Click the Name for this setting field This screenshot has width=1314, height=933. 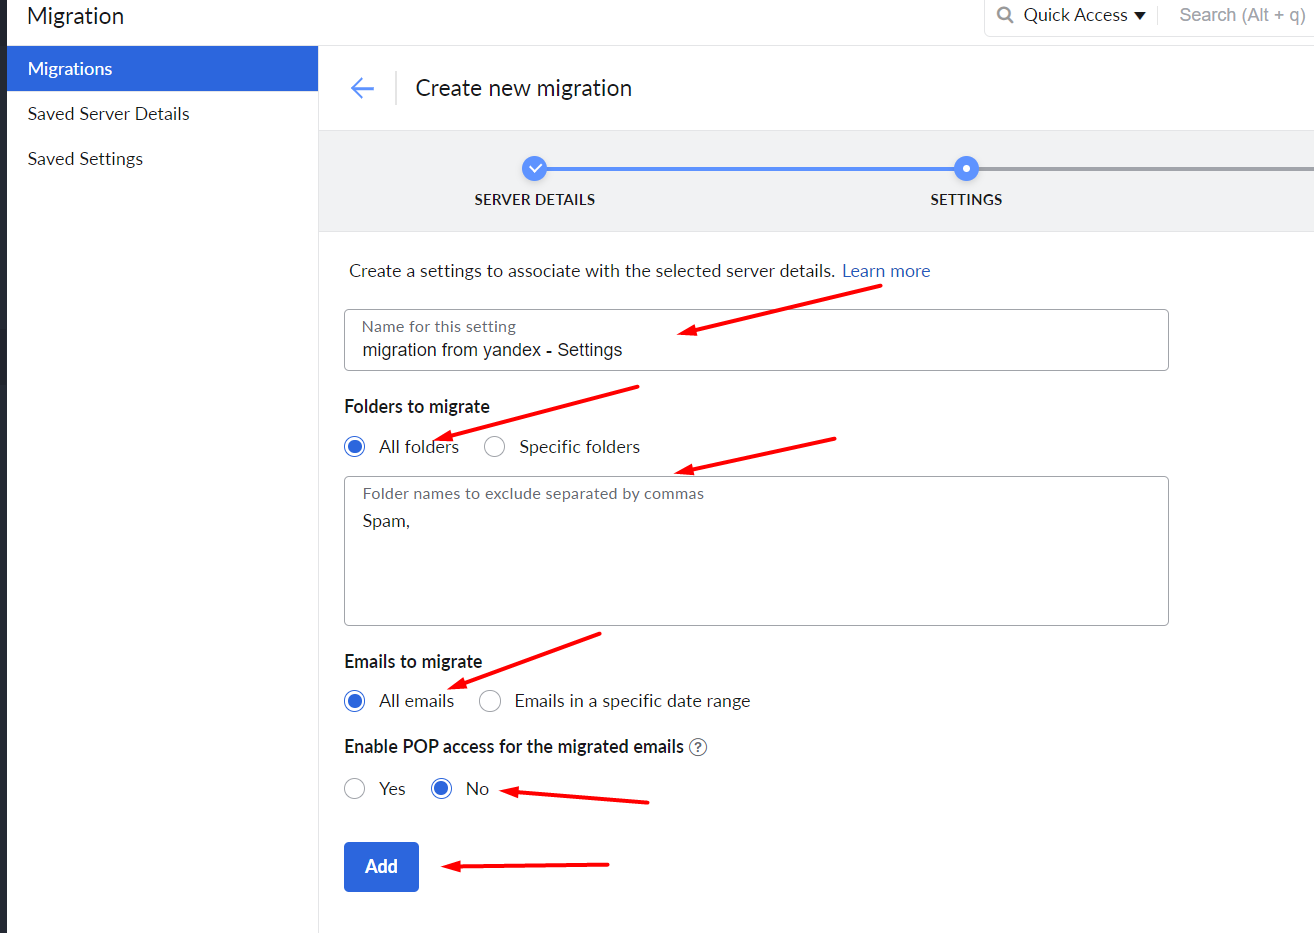(756, 340)
